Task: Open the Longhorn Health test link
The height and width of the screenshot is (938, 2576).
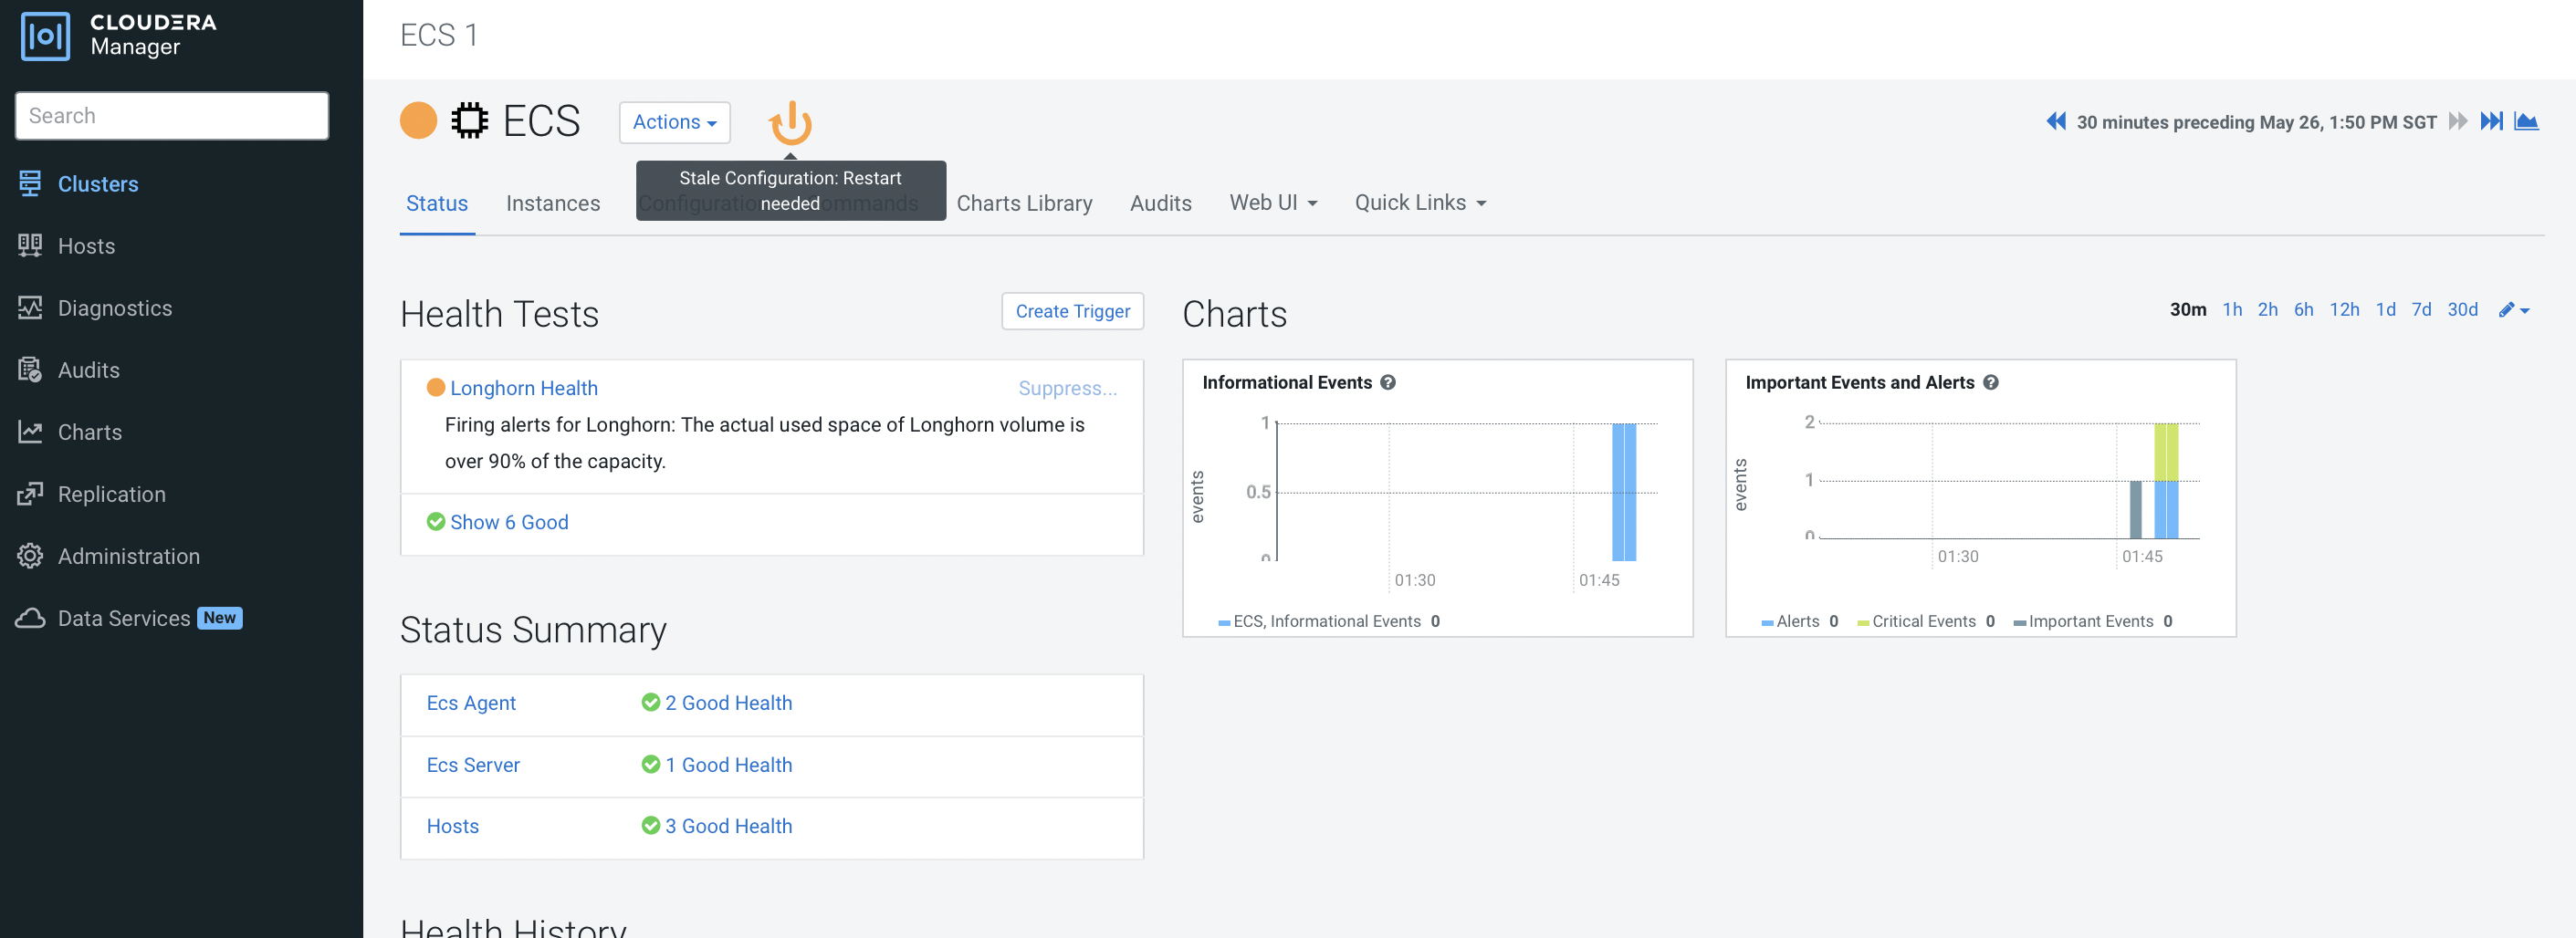Action: coord(523,388)
